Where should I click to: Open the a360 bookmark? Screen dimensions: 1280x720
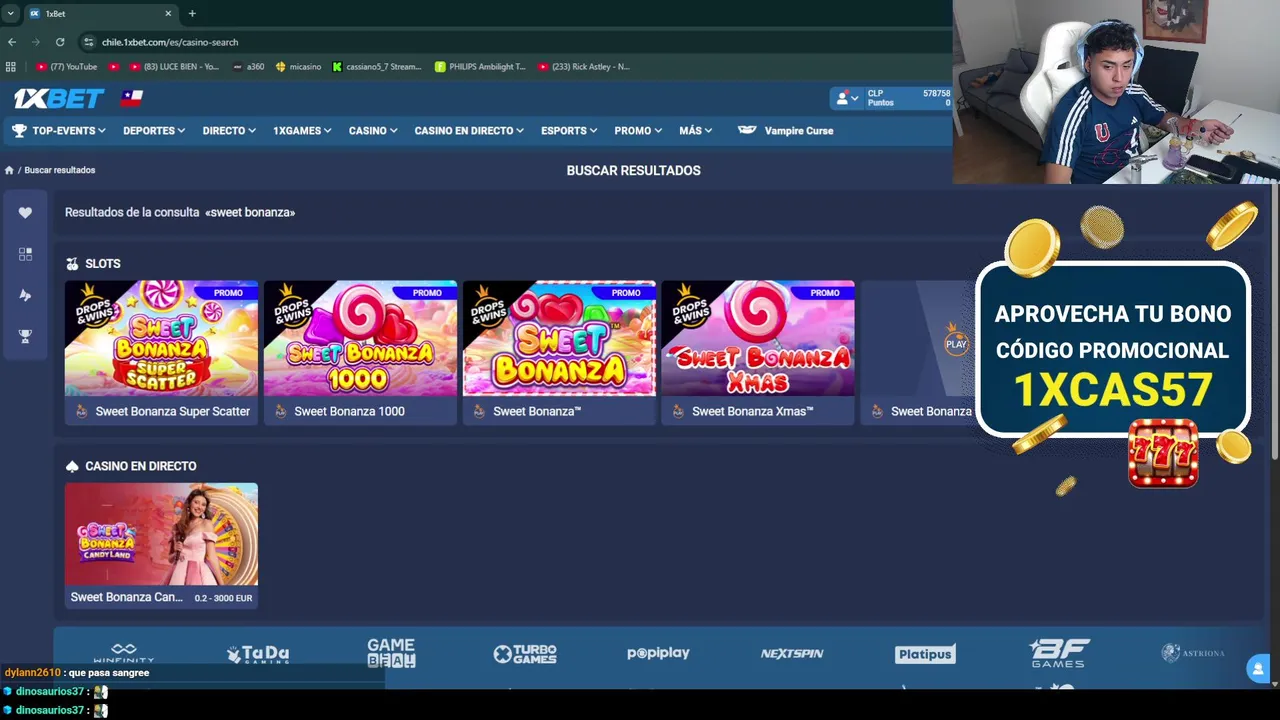(x=248, y=67)
